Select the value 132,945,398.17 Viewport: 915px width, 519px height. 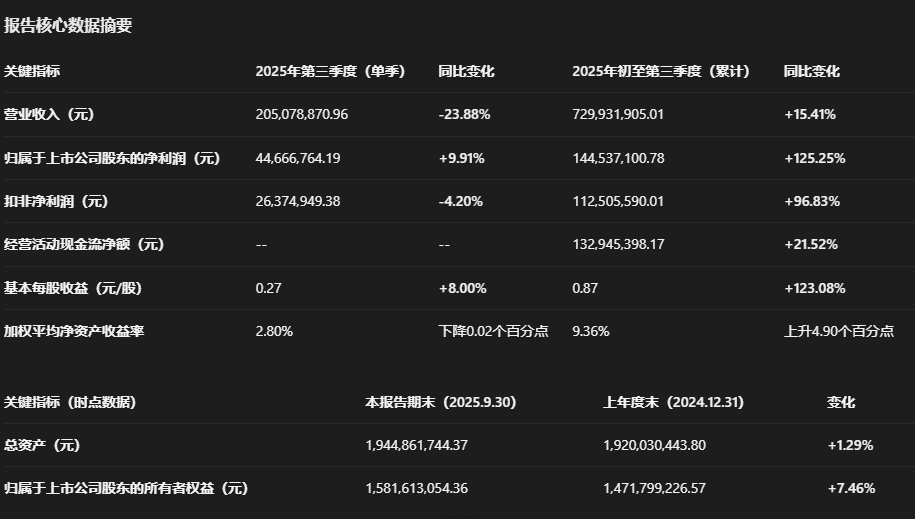(x=618, y=244)
